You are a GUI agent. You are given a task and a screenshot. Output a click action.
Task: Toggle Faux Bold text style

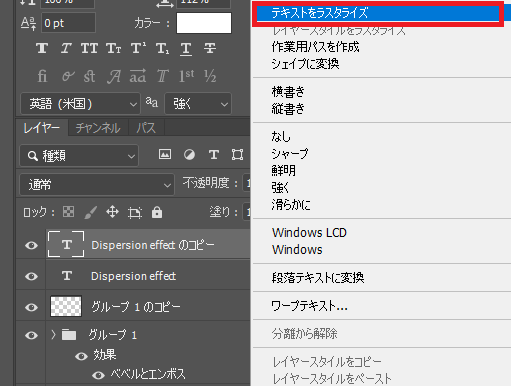click(42, 49)
